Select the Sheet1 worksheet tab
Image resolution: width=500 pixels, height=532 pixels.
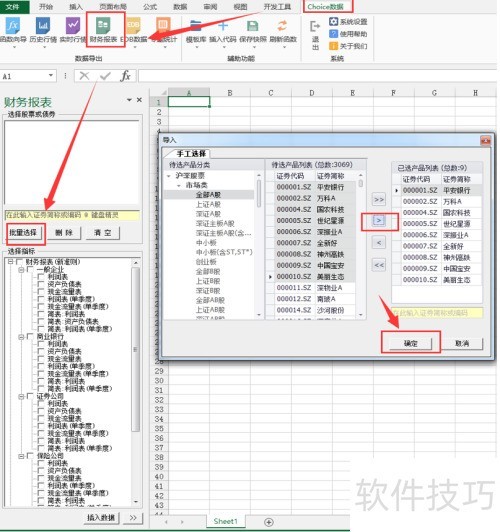[x=225, y=521]
